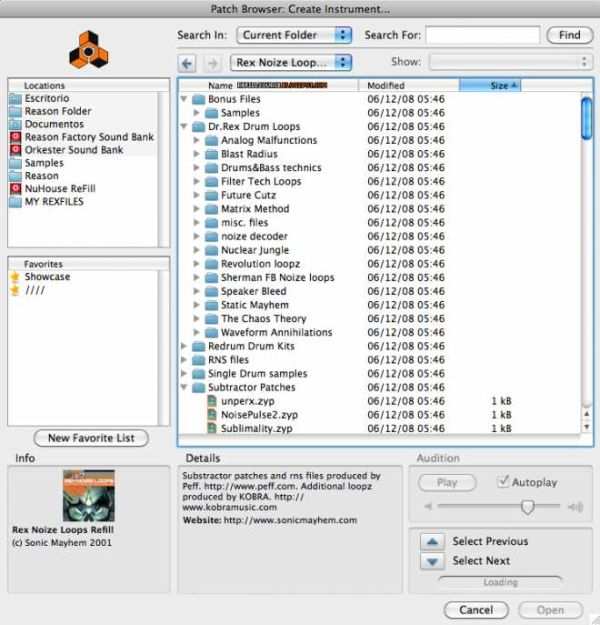The height and width of the screenshot is (625, 600).
Task: Click the back arrow navigation button
Action: point(187,63)
